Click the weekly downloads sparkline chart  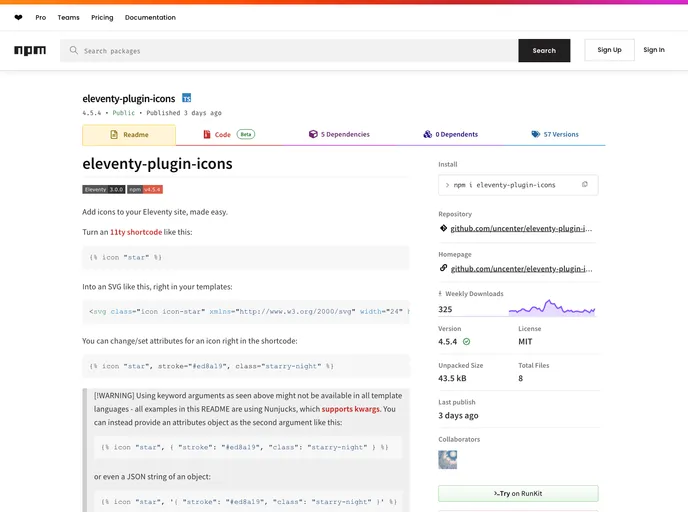tap(552, 308)
